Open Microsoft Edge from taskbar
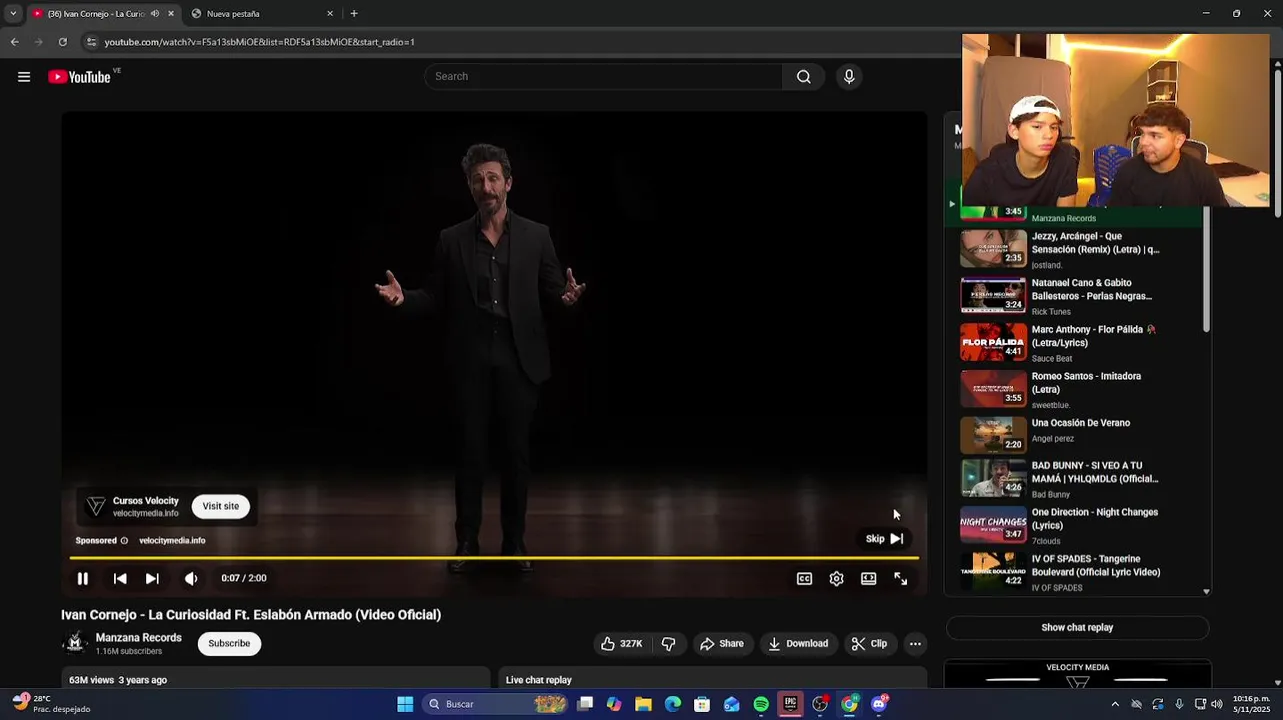 coord(673,704)
